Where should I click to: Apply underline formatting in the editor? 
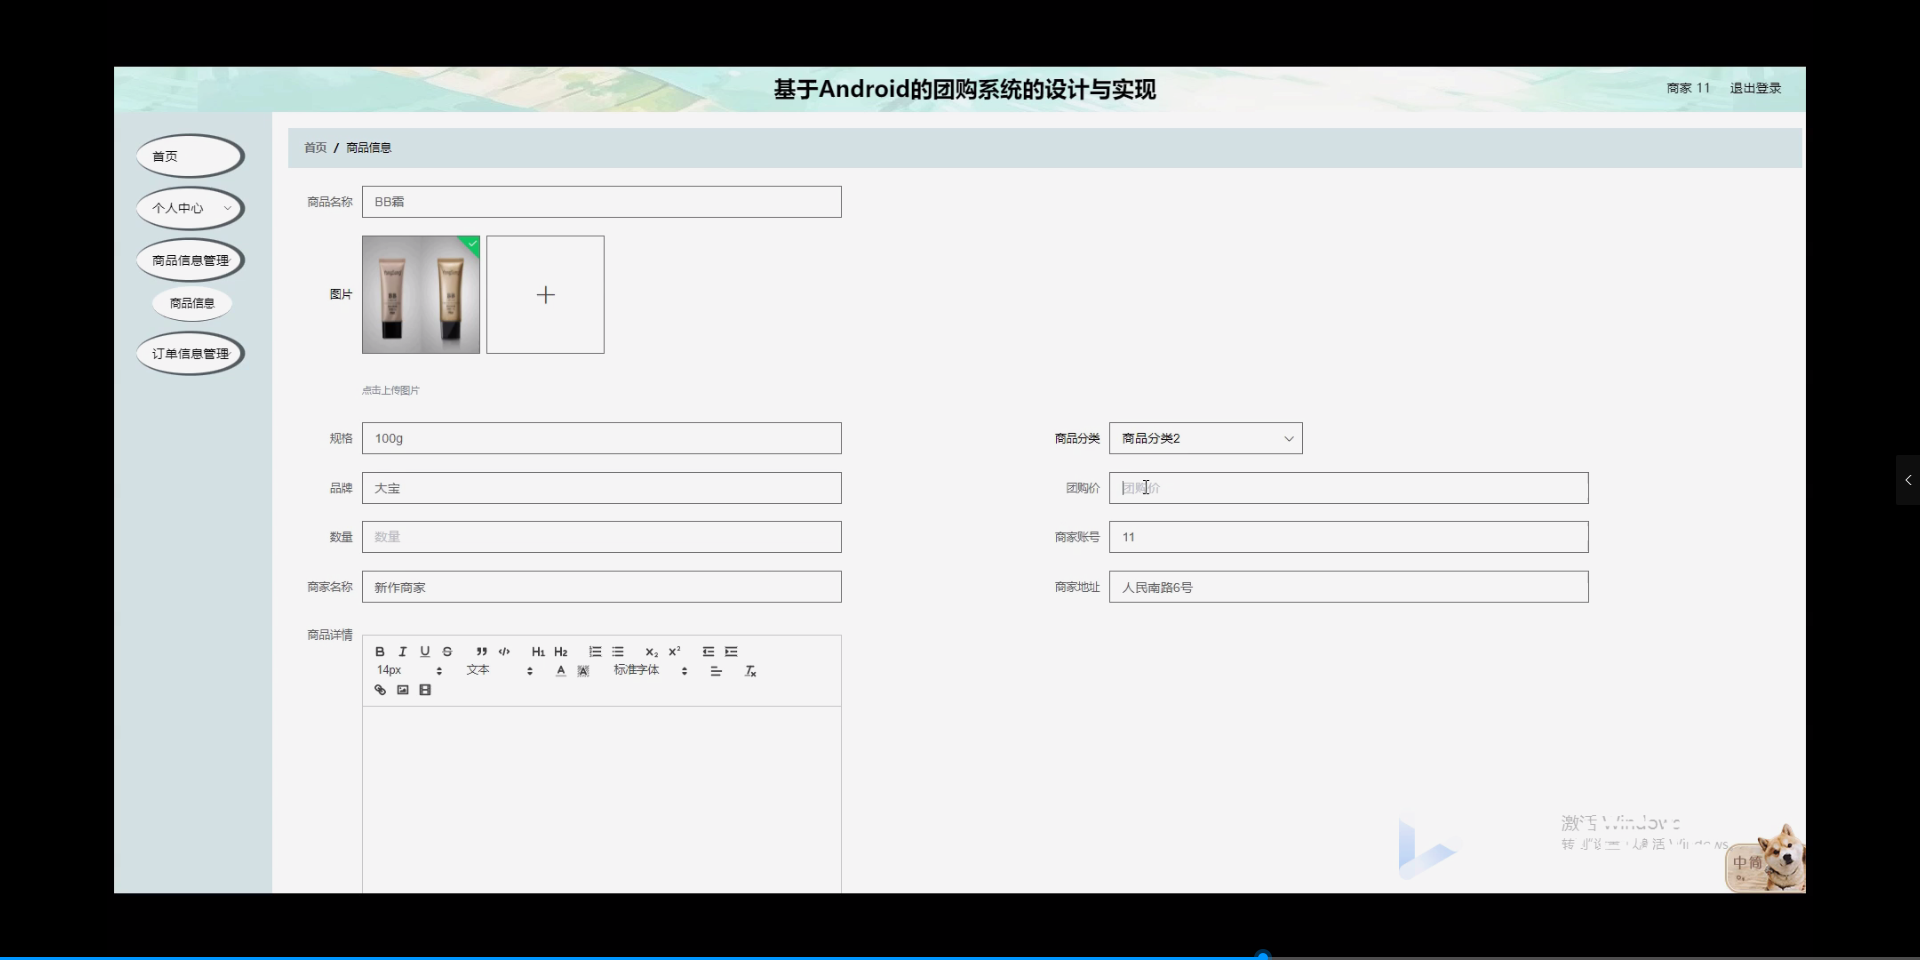tap(425, 651)
